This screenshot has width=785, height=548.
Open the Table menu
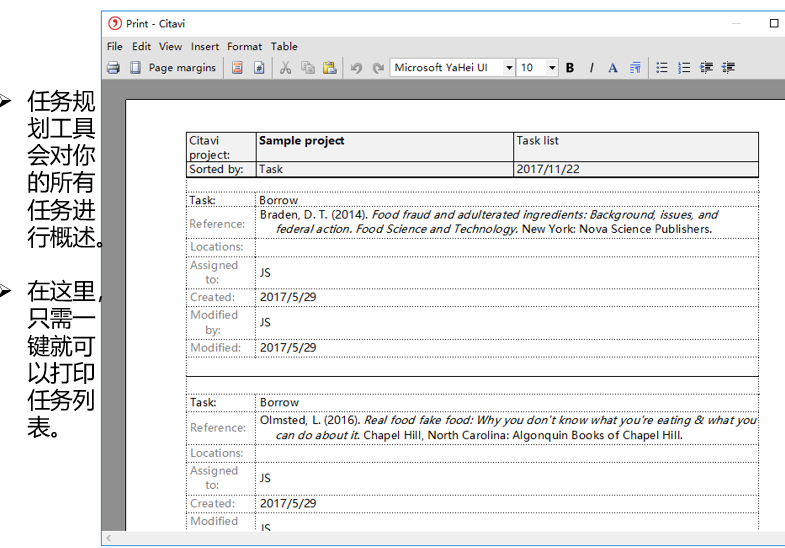tap(284, 47)
